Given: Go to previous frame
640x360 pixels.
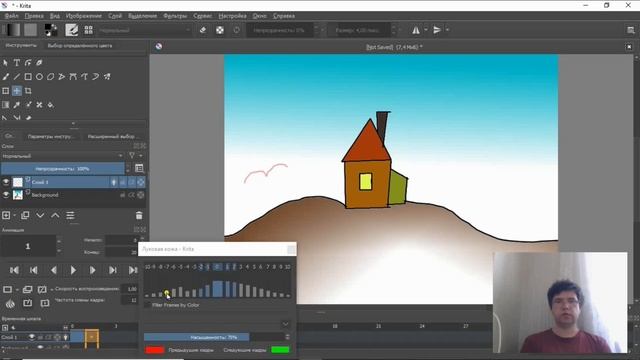Looking at the screenshot, I should (53, 270).
